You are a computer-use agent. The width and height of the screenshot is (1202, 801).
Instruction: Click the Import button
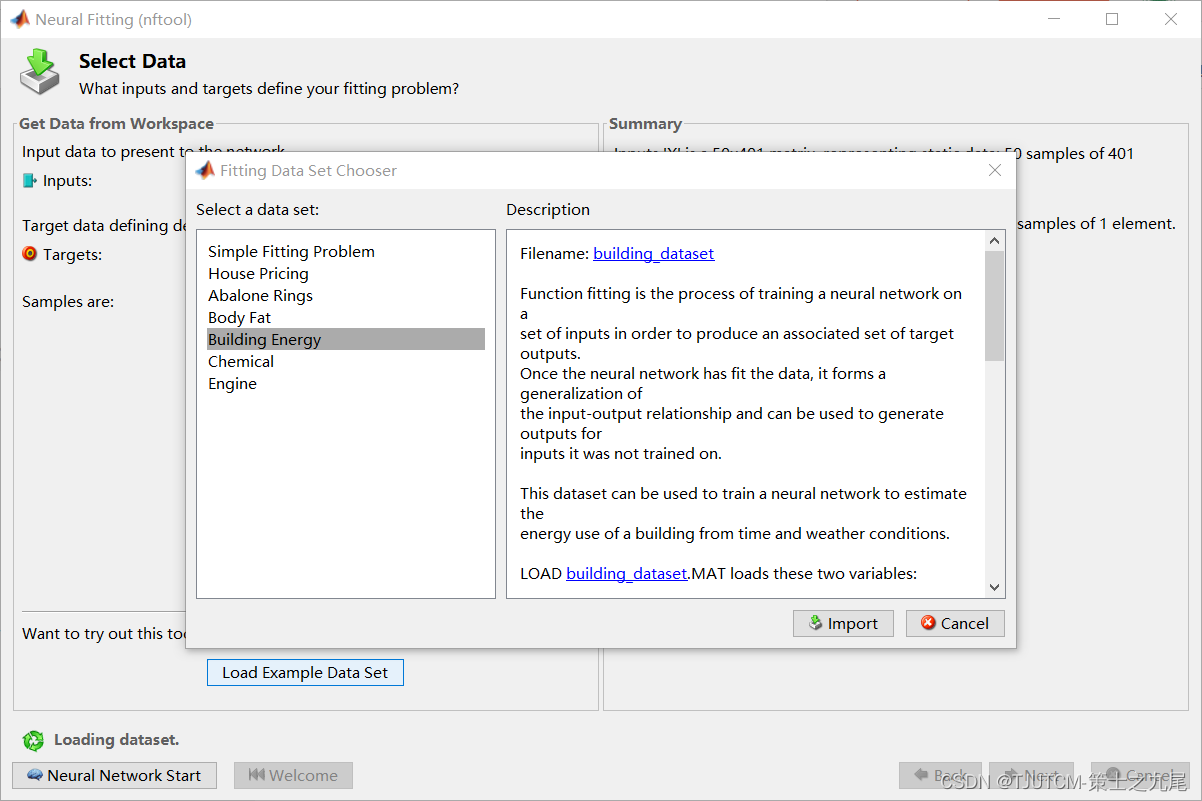pyautogui.click(x=843, y=623)
